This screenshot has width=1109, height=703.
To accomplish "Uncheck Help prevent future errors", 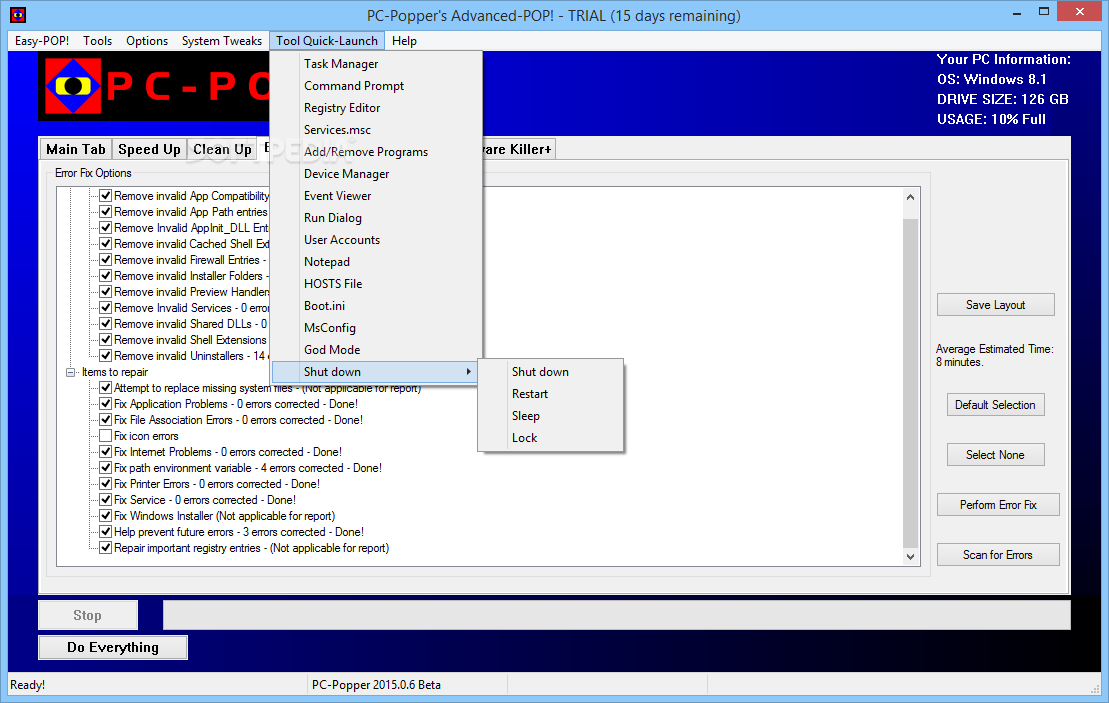I will pos(105,532).
